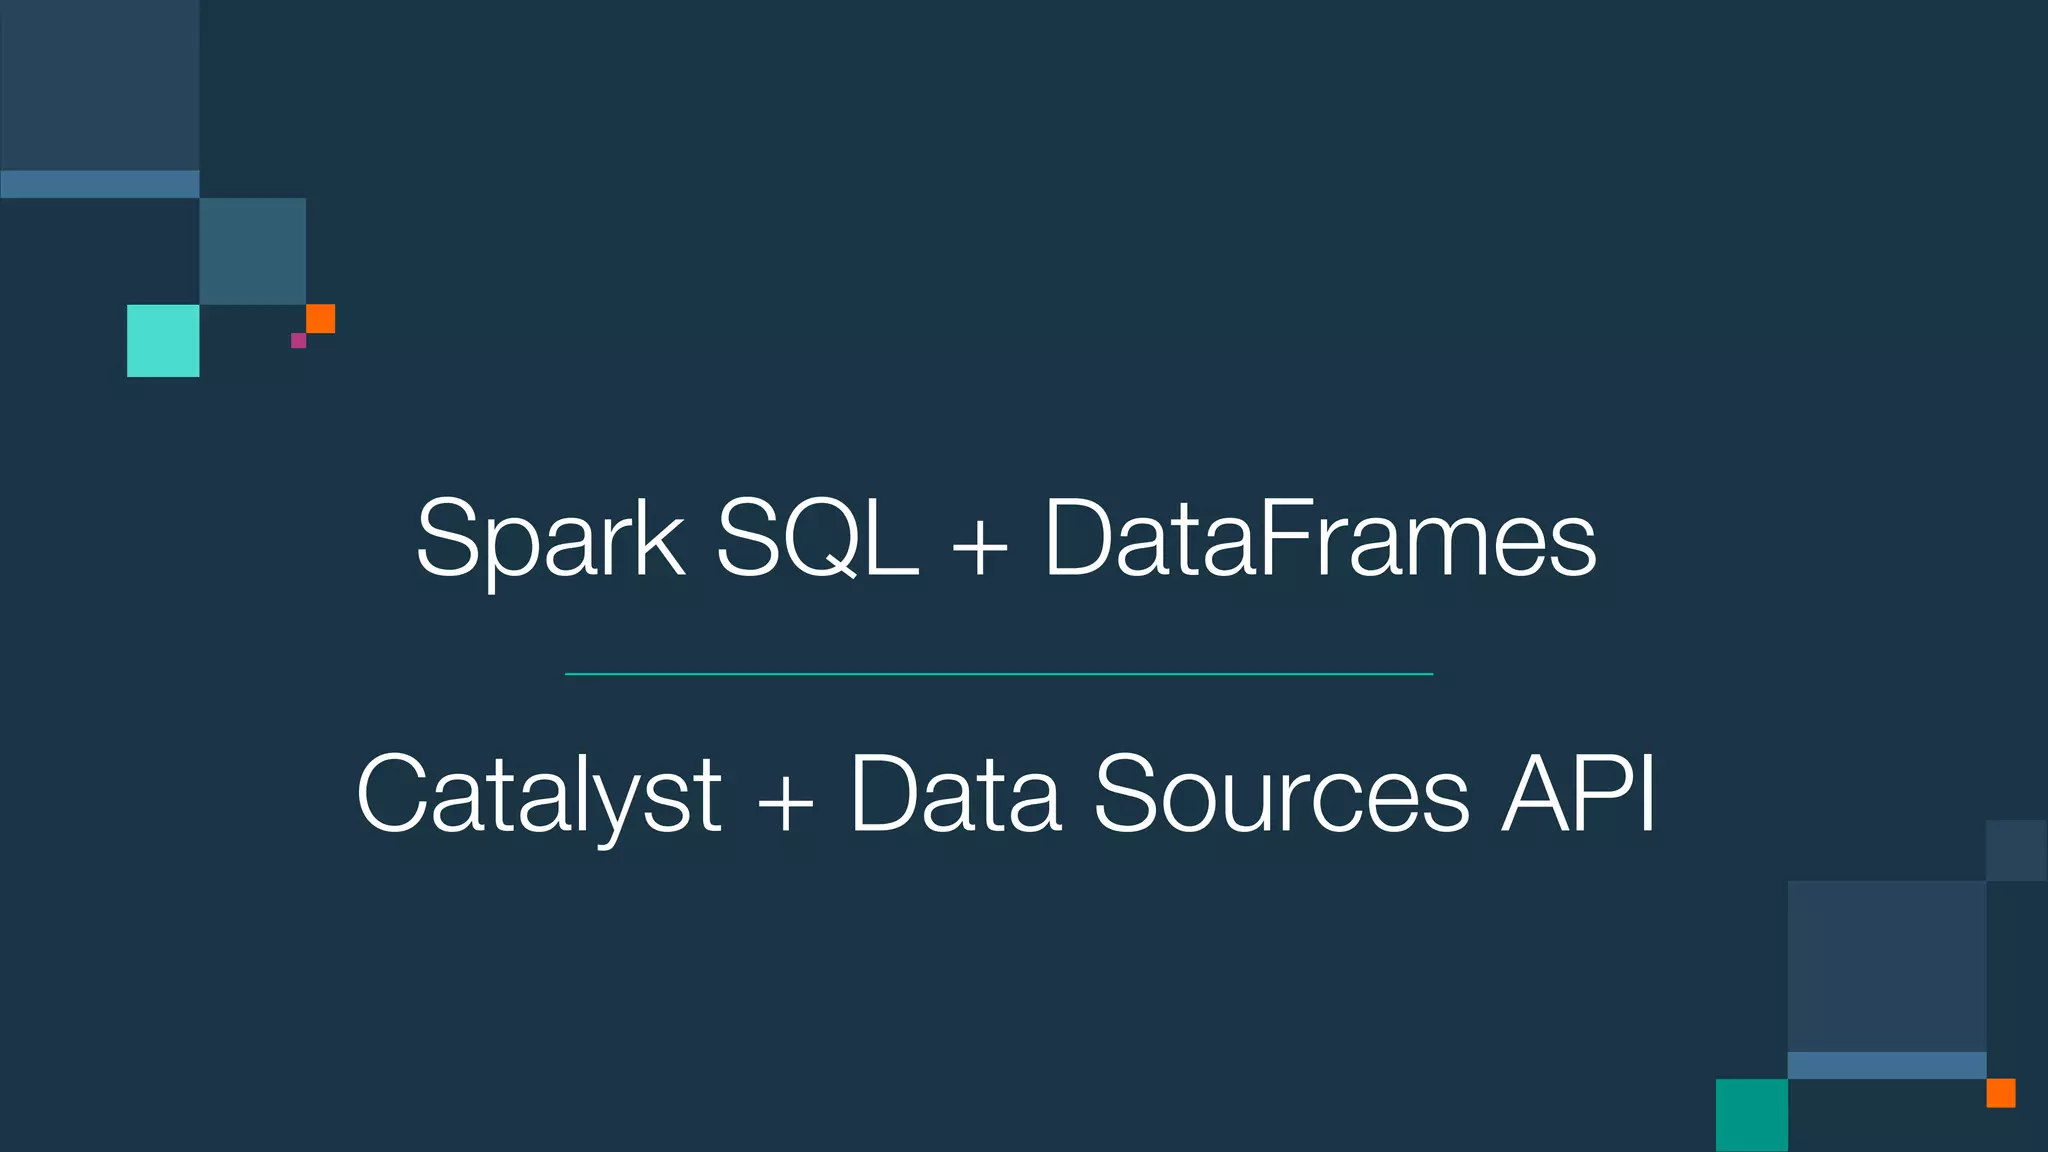Click the word "SQL" in the title
This screenshot has width=2048, height=1152.
click(817, 539)
